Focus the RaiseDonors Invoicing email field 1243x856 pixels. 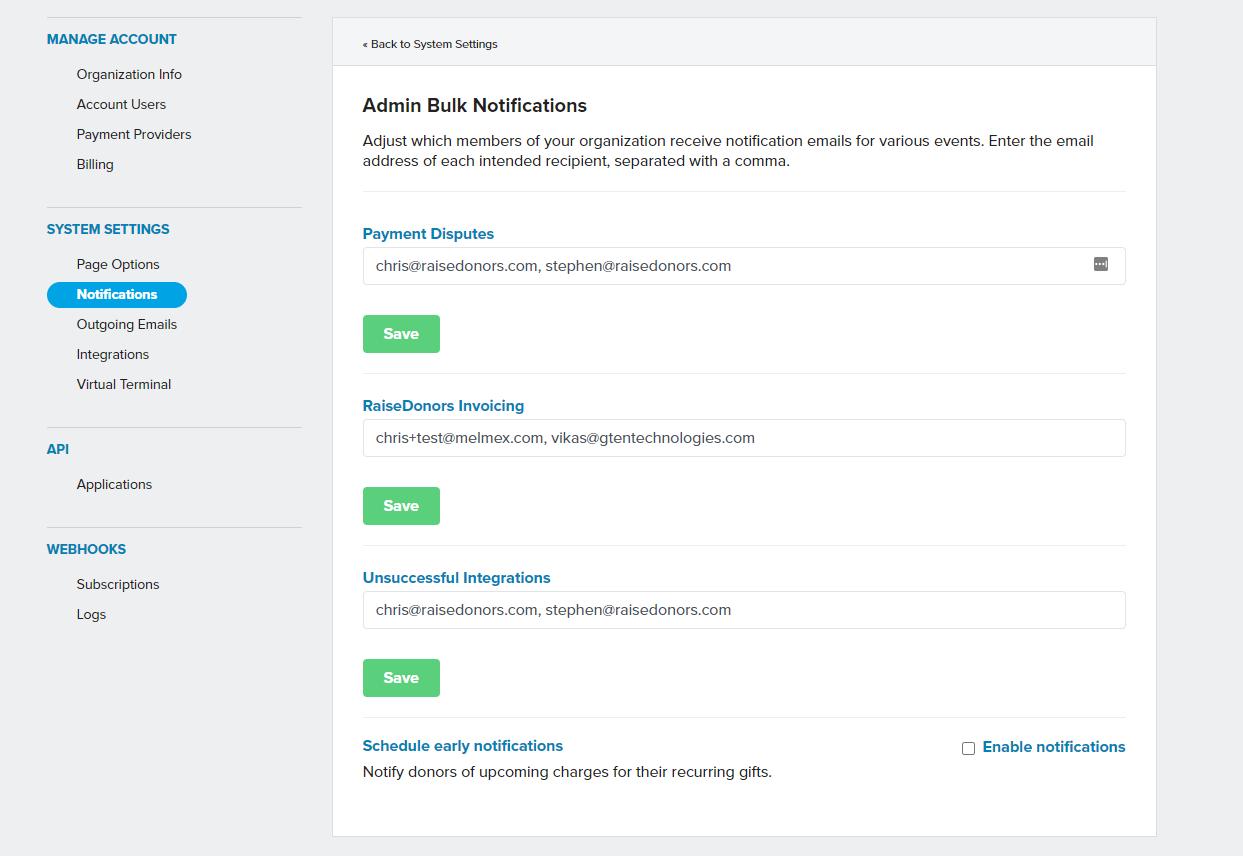[x=743, y=438]
